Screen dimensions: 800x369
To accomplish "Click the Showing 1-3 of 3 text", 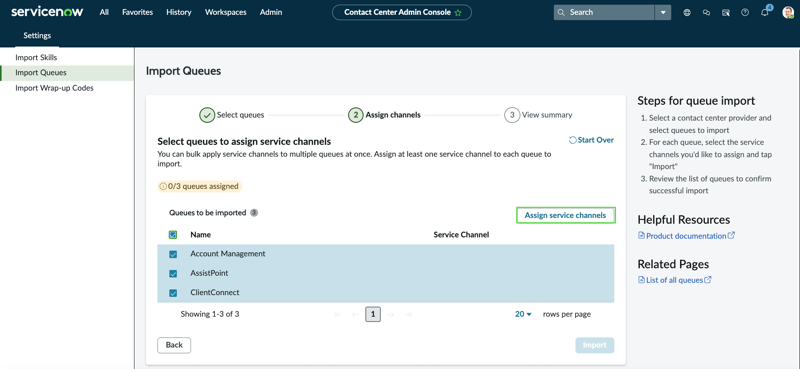I will click(210, 314).
